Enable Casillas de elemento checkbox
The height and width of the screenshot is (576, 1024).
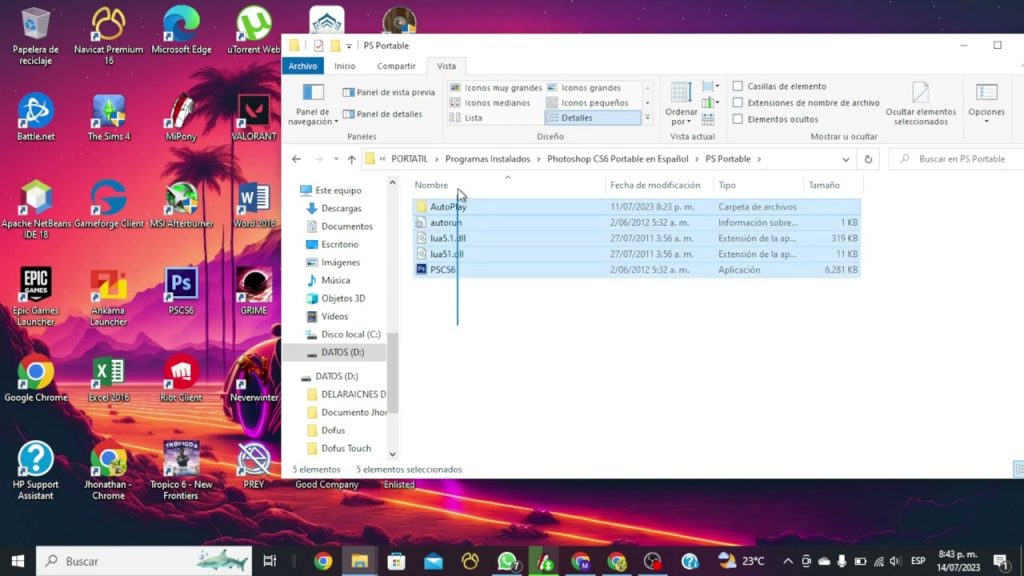738,87
